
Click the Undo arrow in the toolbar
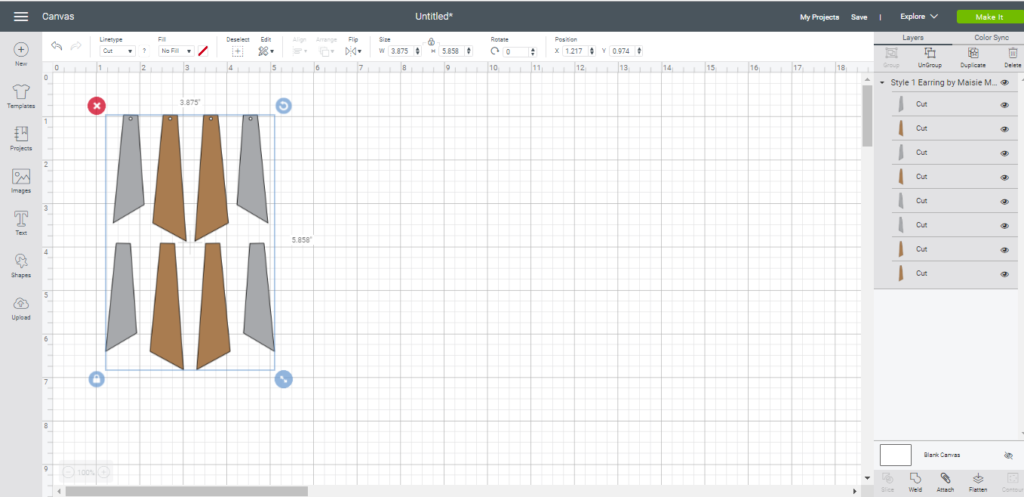coord(57,47)
